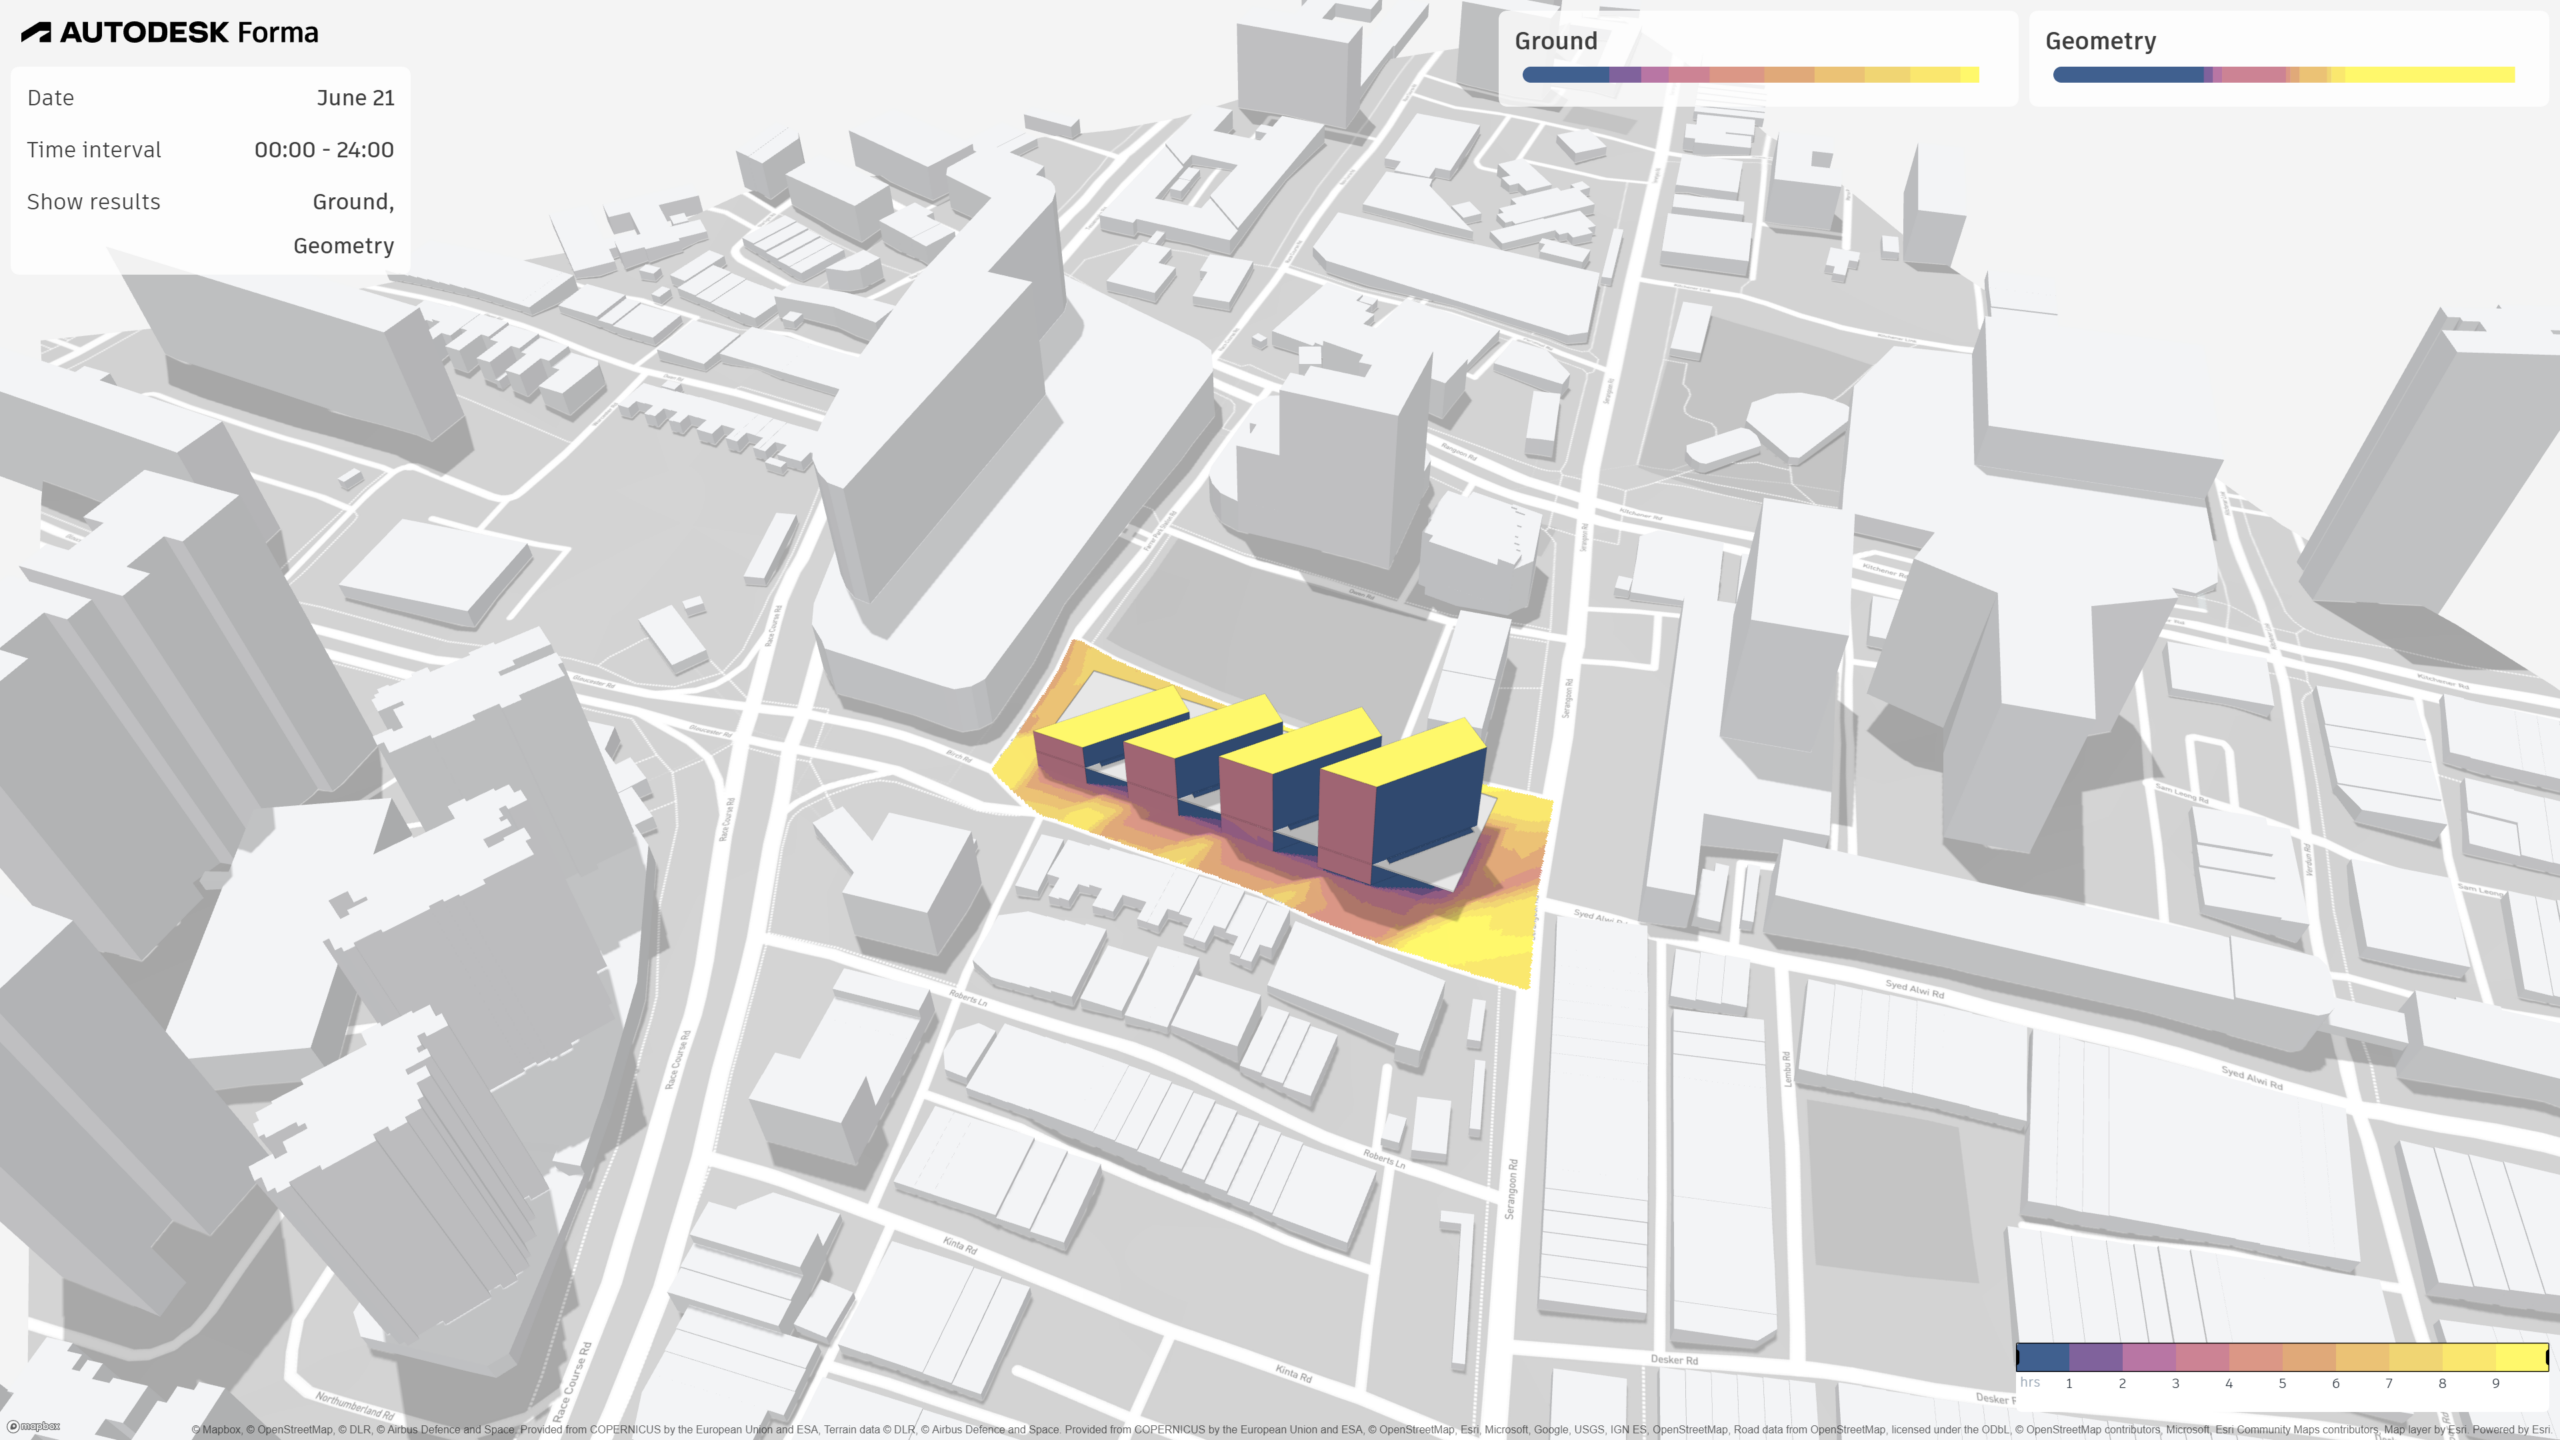Click the dark blue swatch in the hours legend
Screen dimensions: 2560x1440
(2043, 1357)
